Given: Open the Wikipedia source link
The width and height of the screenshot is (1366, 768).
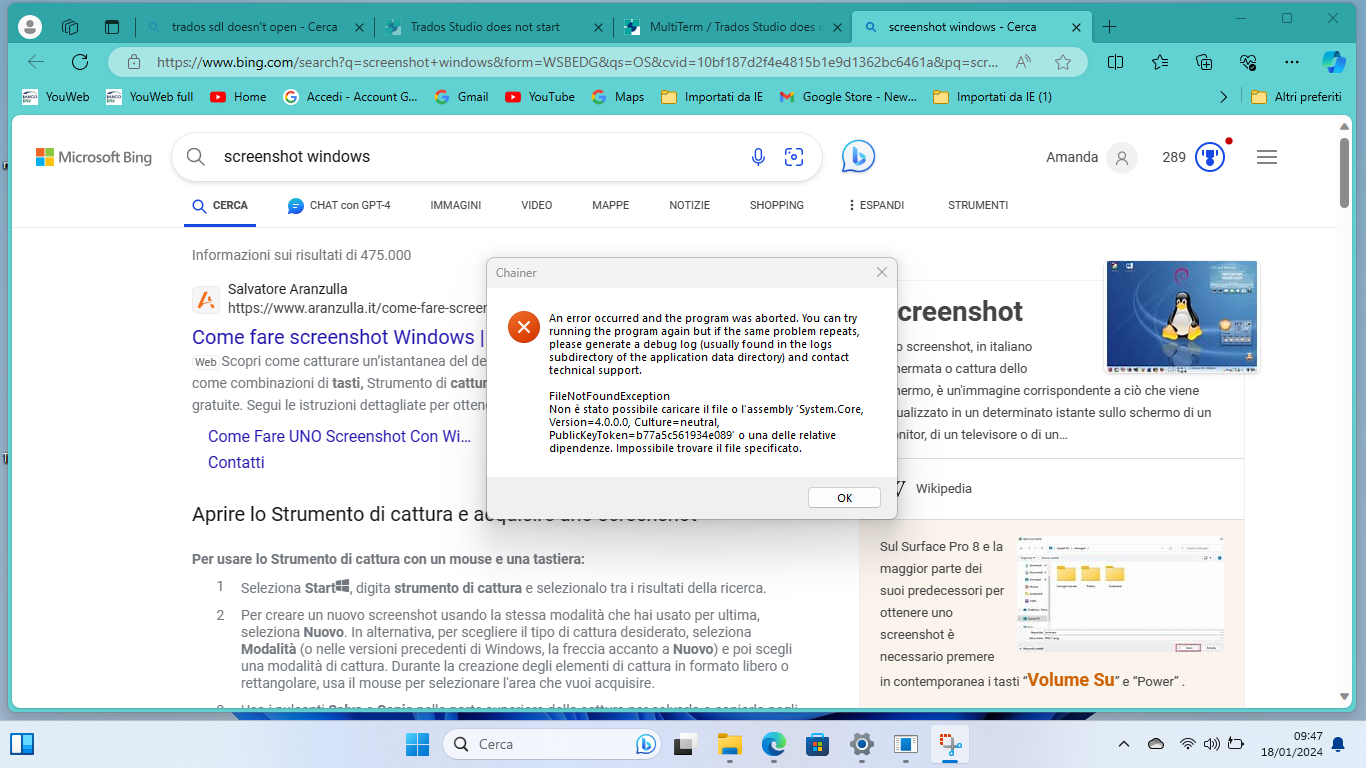Looking at the screenshot, I should pyautogui.click(x=943, y=489).
